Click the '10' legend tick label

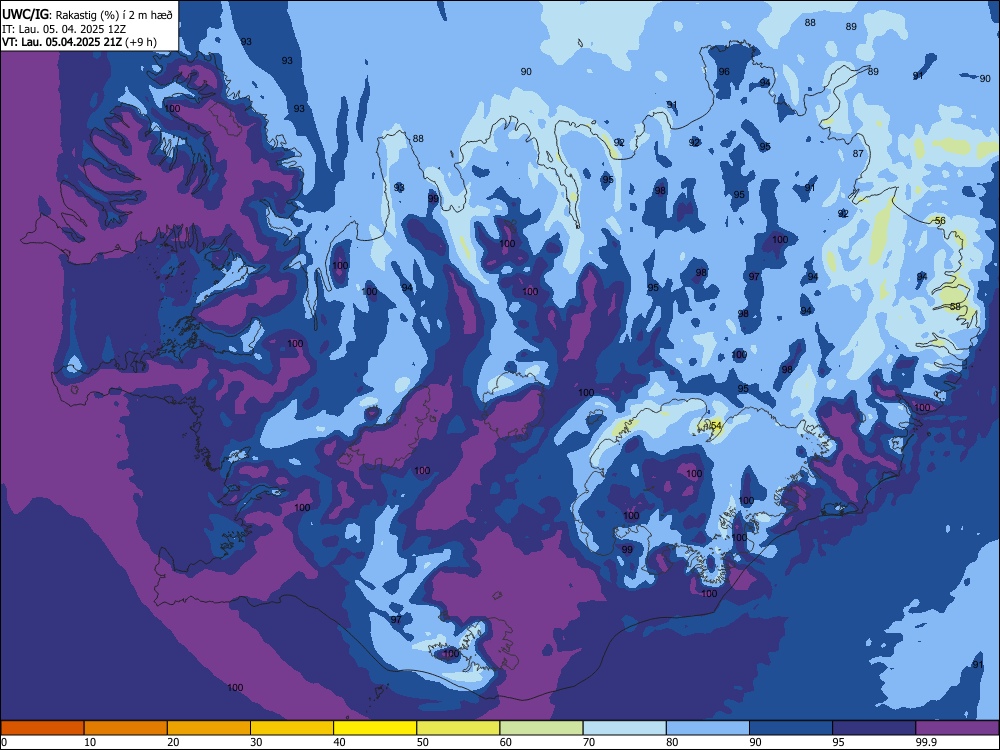(90, 742)
